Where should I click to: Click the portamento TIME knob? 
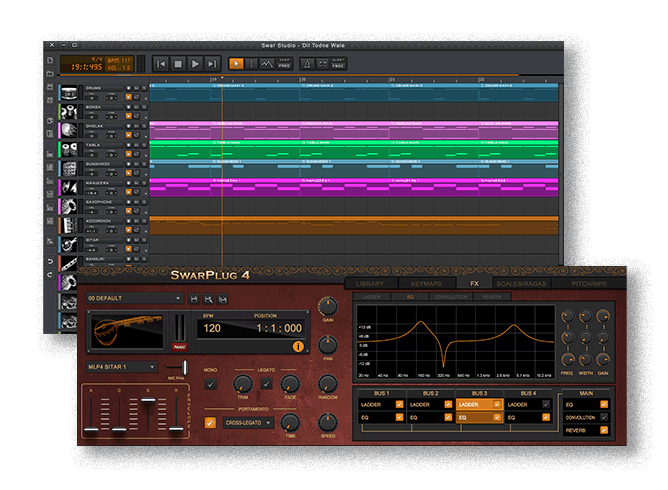290,422
